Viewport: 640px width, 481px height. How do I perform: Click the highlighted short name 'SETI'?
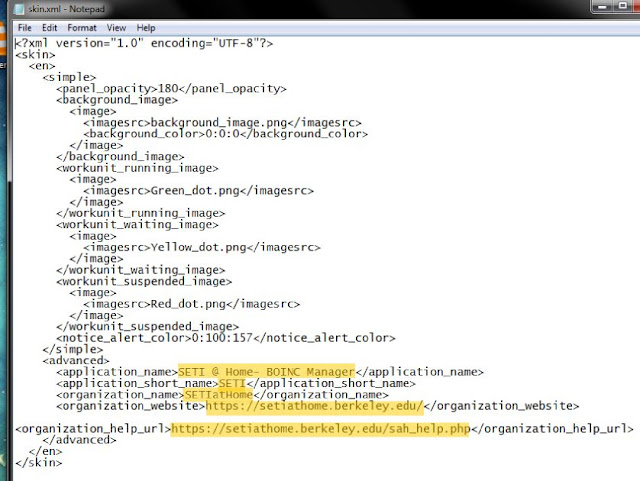232,383
